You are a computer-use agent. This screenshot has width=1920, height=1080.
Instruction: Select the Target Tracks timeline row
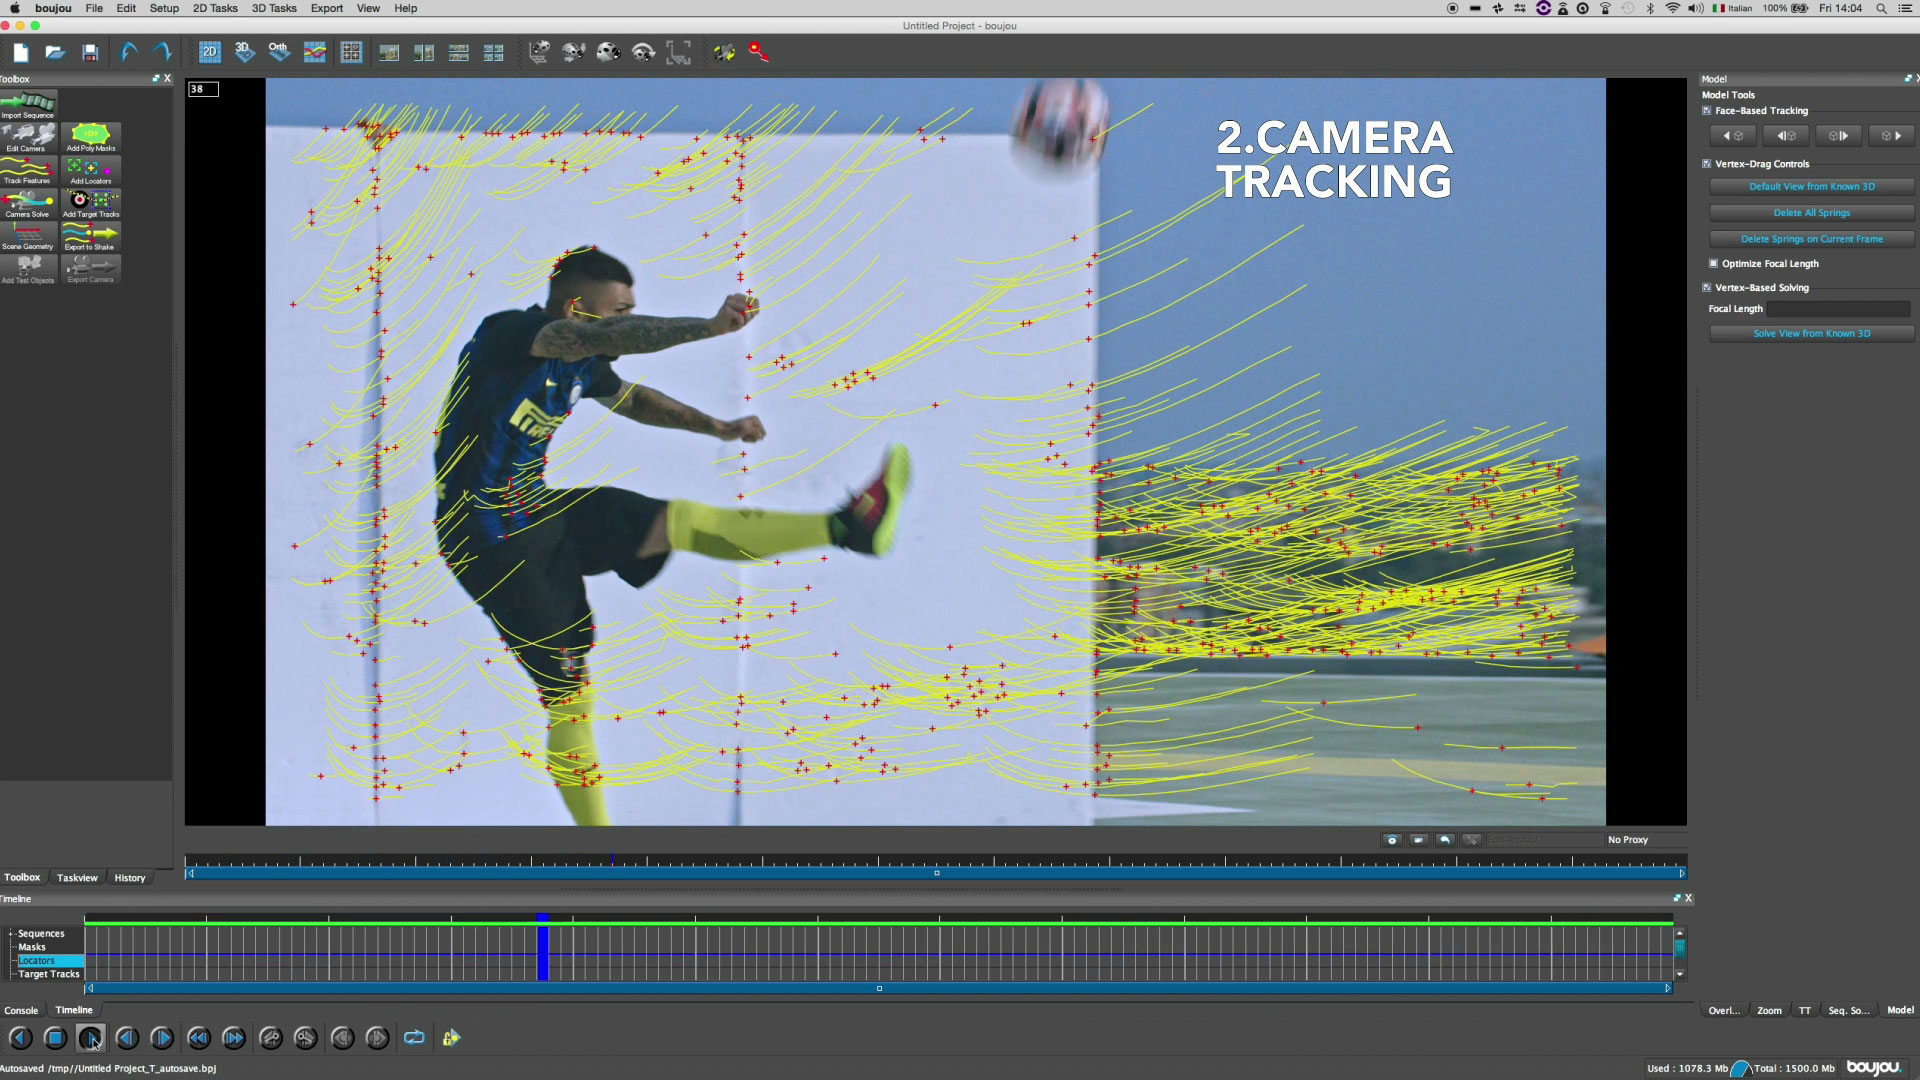(48, 974)
